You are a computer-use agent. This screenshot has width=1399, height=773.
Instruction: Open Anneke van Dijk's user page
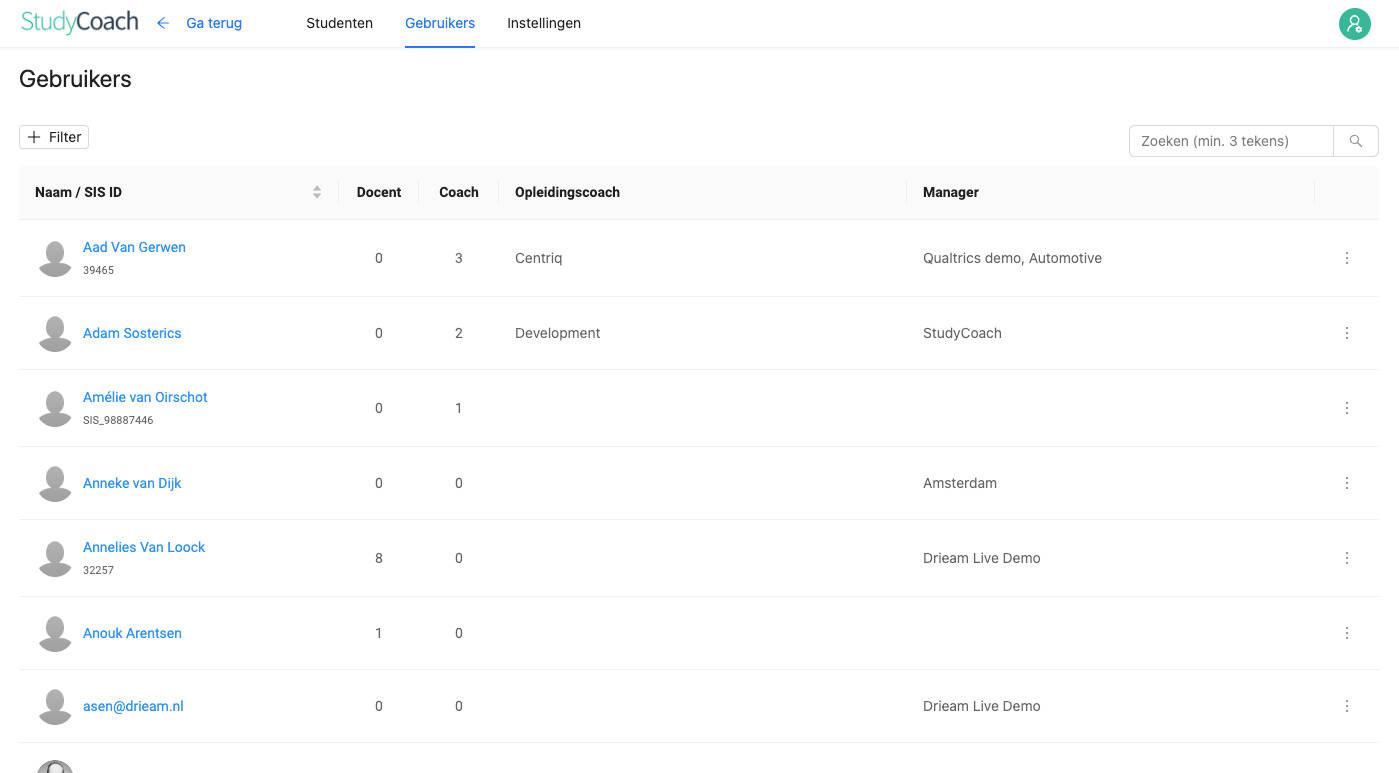click(x=132, y=483)
